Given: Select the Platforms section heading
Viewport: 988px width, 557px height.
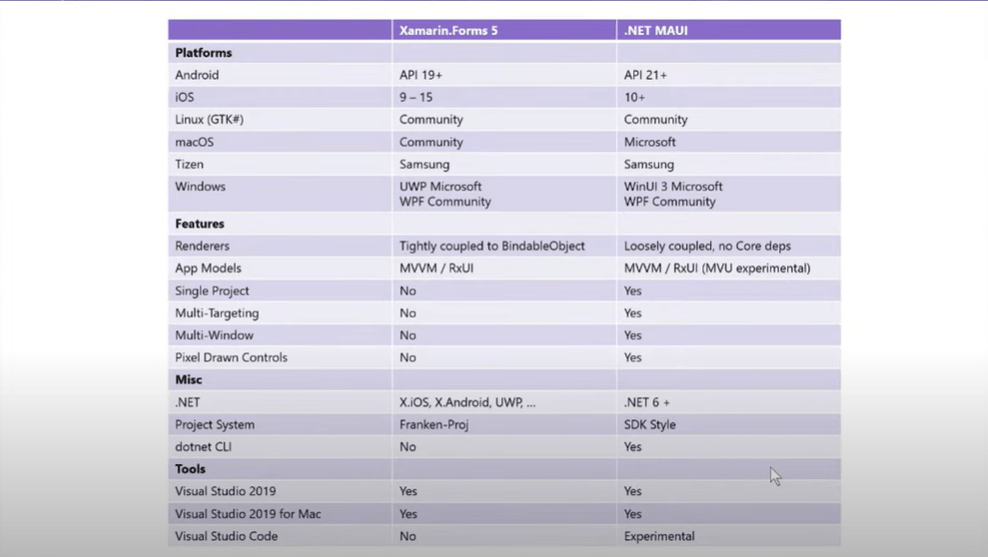Looking at the screenshot, I should [x=203, y=53].
